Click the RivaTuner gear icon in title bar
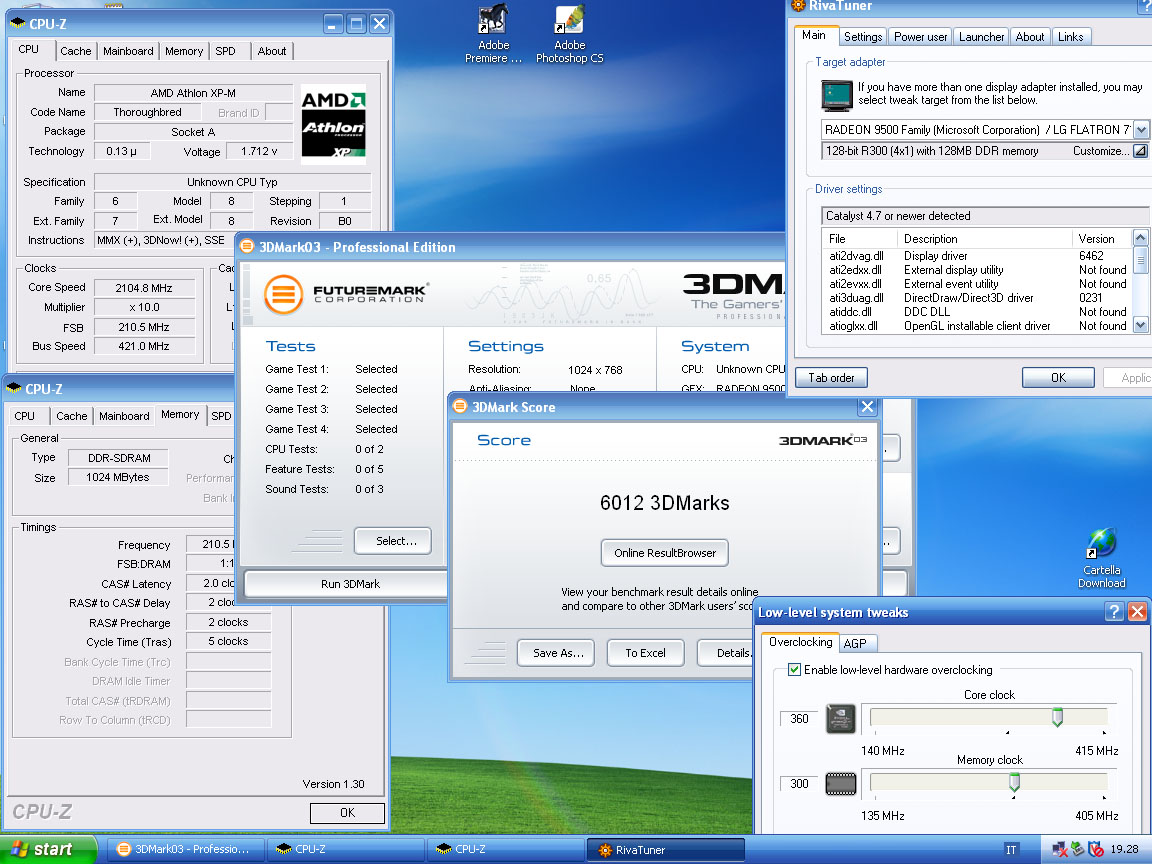This screenshot has height=864, width=1152. click(798, 5)
